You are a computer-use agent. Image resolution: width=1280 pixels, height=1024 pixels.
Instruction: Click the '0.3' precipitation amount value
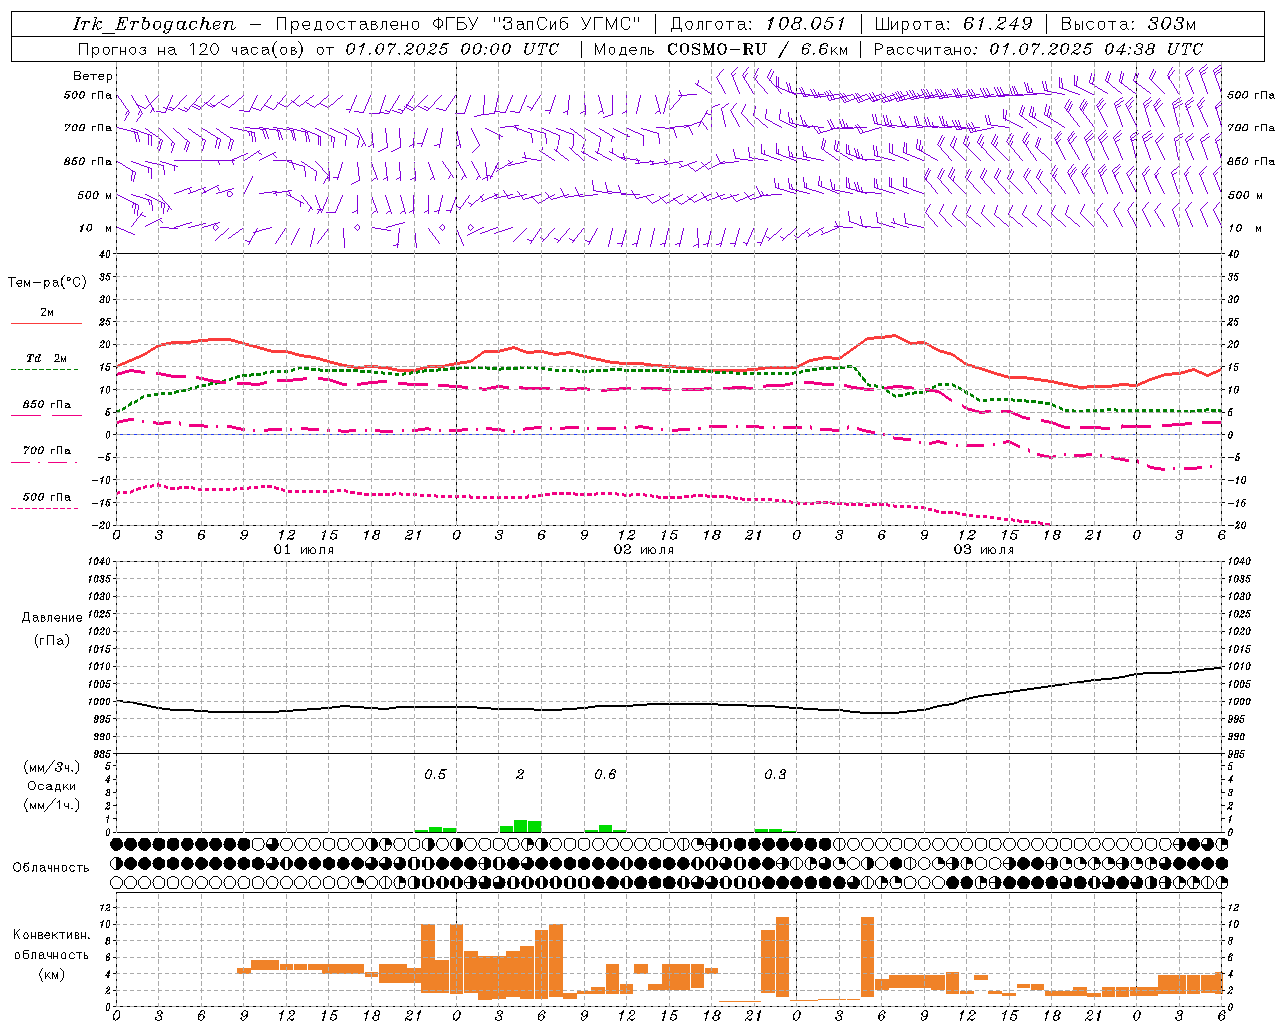point(775,775)
